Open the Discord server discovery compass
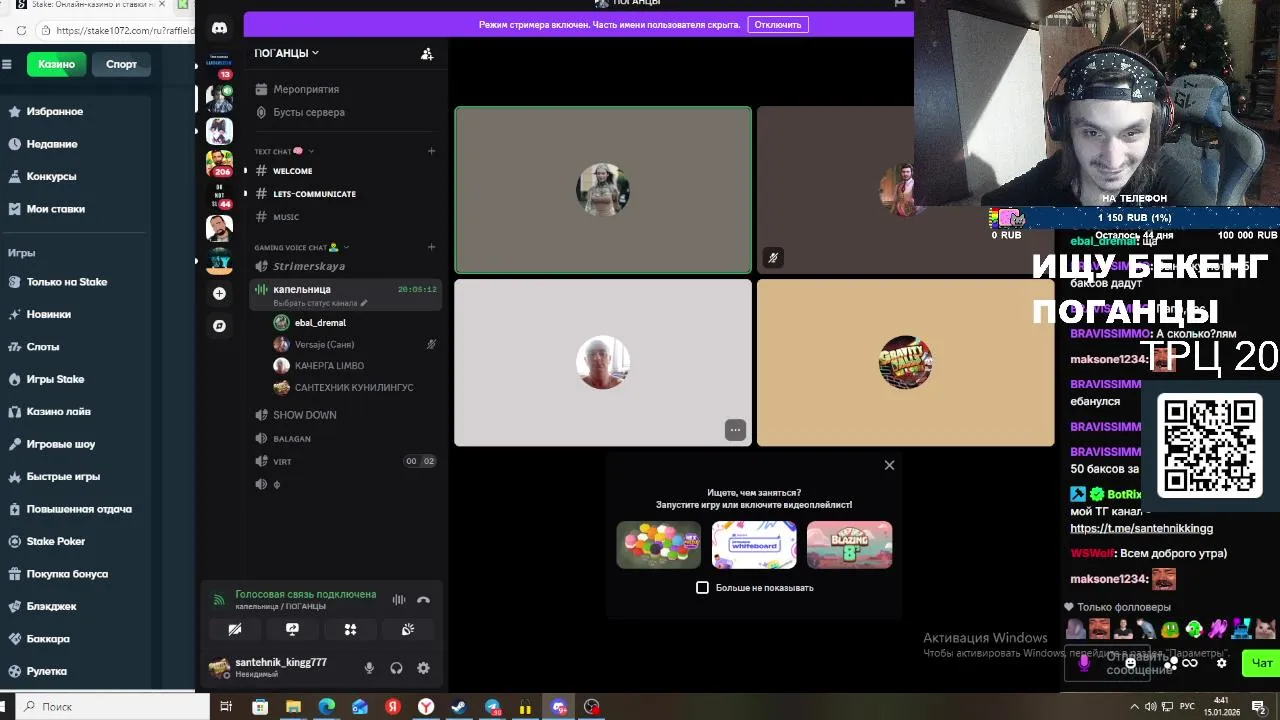The height and width of the screenshot is (720, 1280). click(x=219, y=326)
